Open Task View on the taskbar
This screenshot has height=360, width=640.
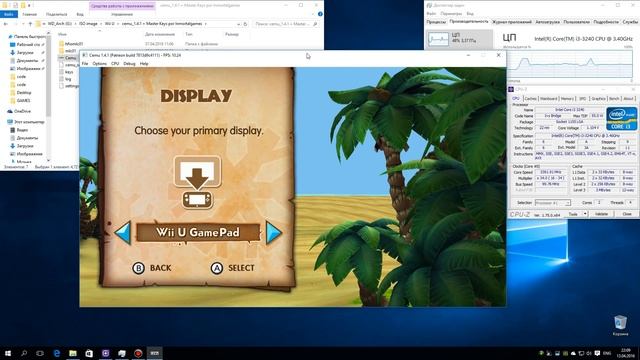(40, 353)
